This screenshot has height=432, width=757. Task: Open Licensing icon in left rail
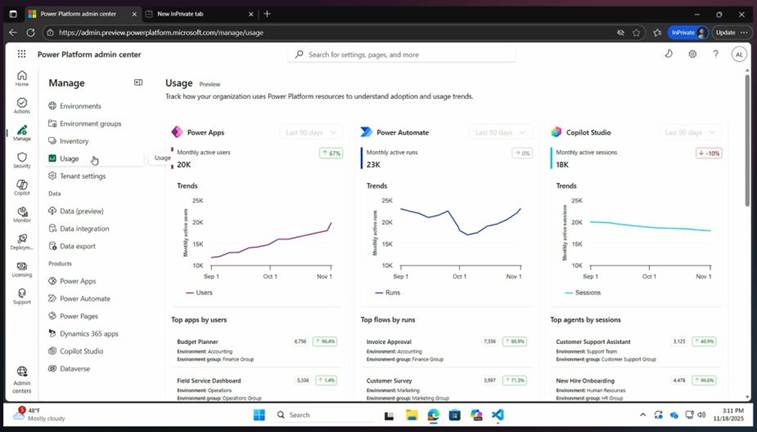point(22,269)
